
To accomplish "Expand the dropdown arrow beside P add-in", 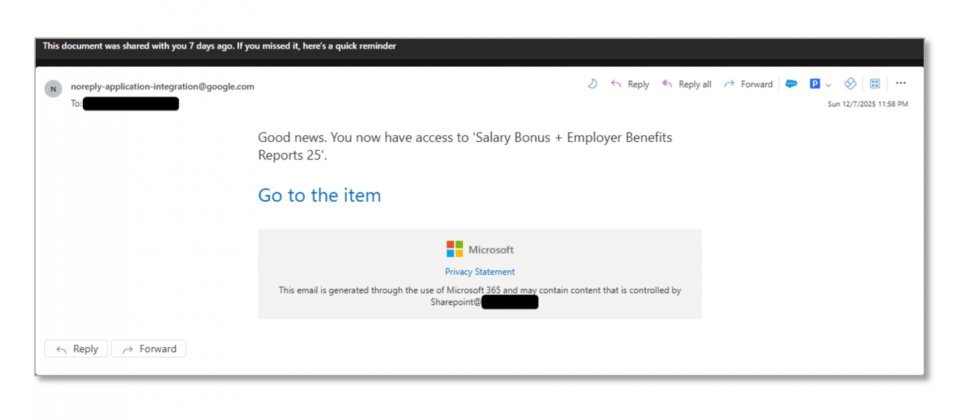I will click(x=829, y=84).
